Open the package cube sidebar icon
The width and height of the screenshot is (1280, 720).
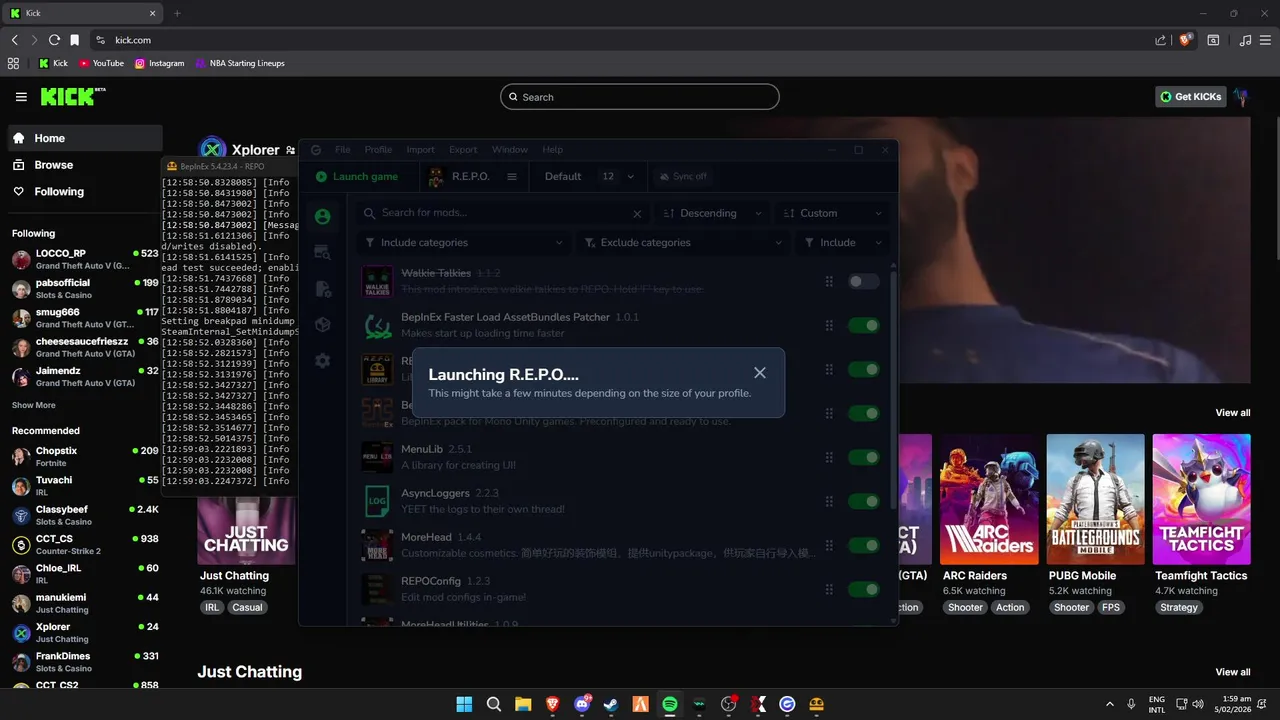[322, 325]
